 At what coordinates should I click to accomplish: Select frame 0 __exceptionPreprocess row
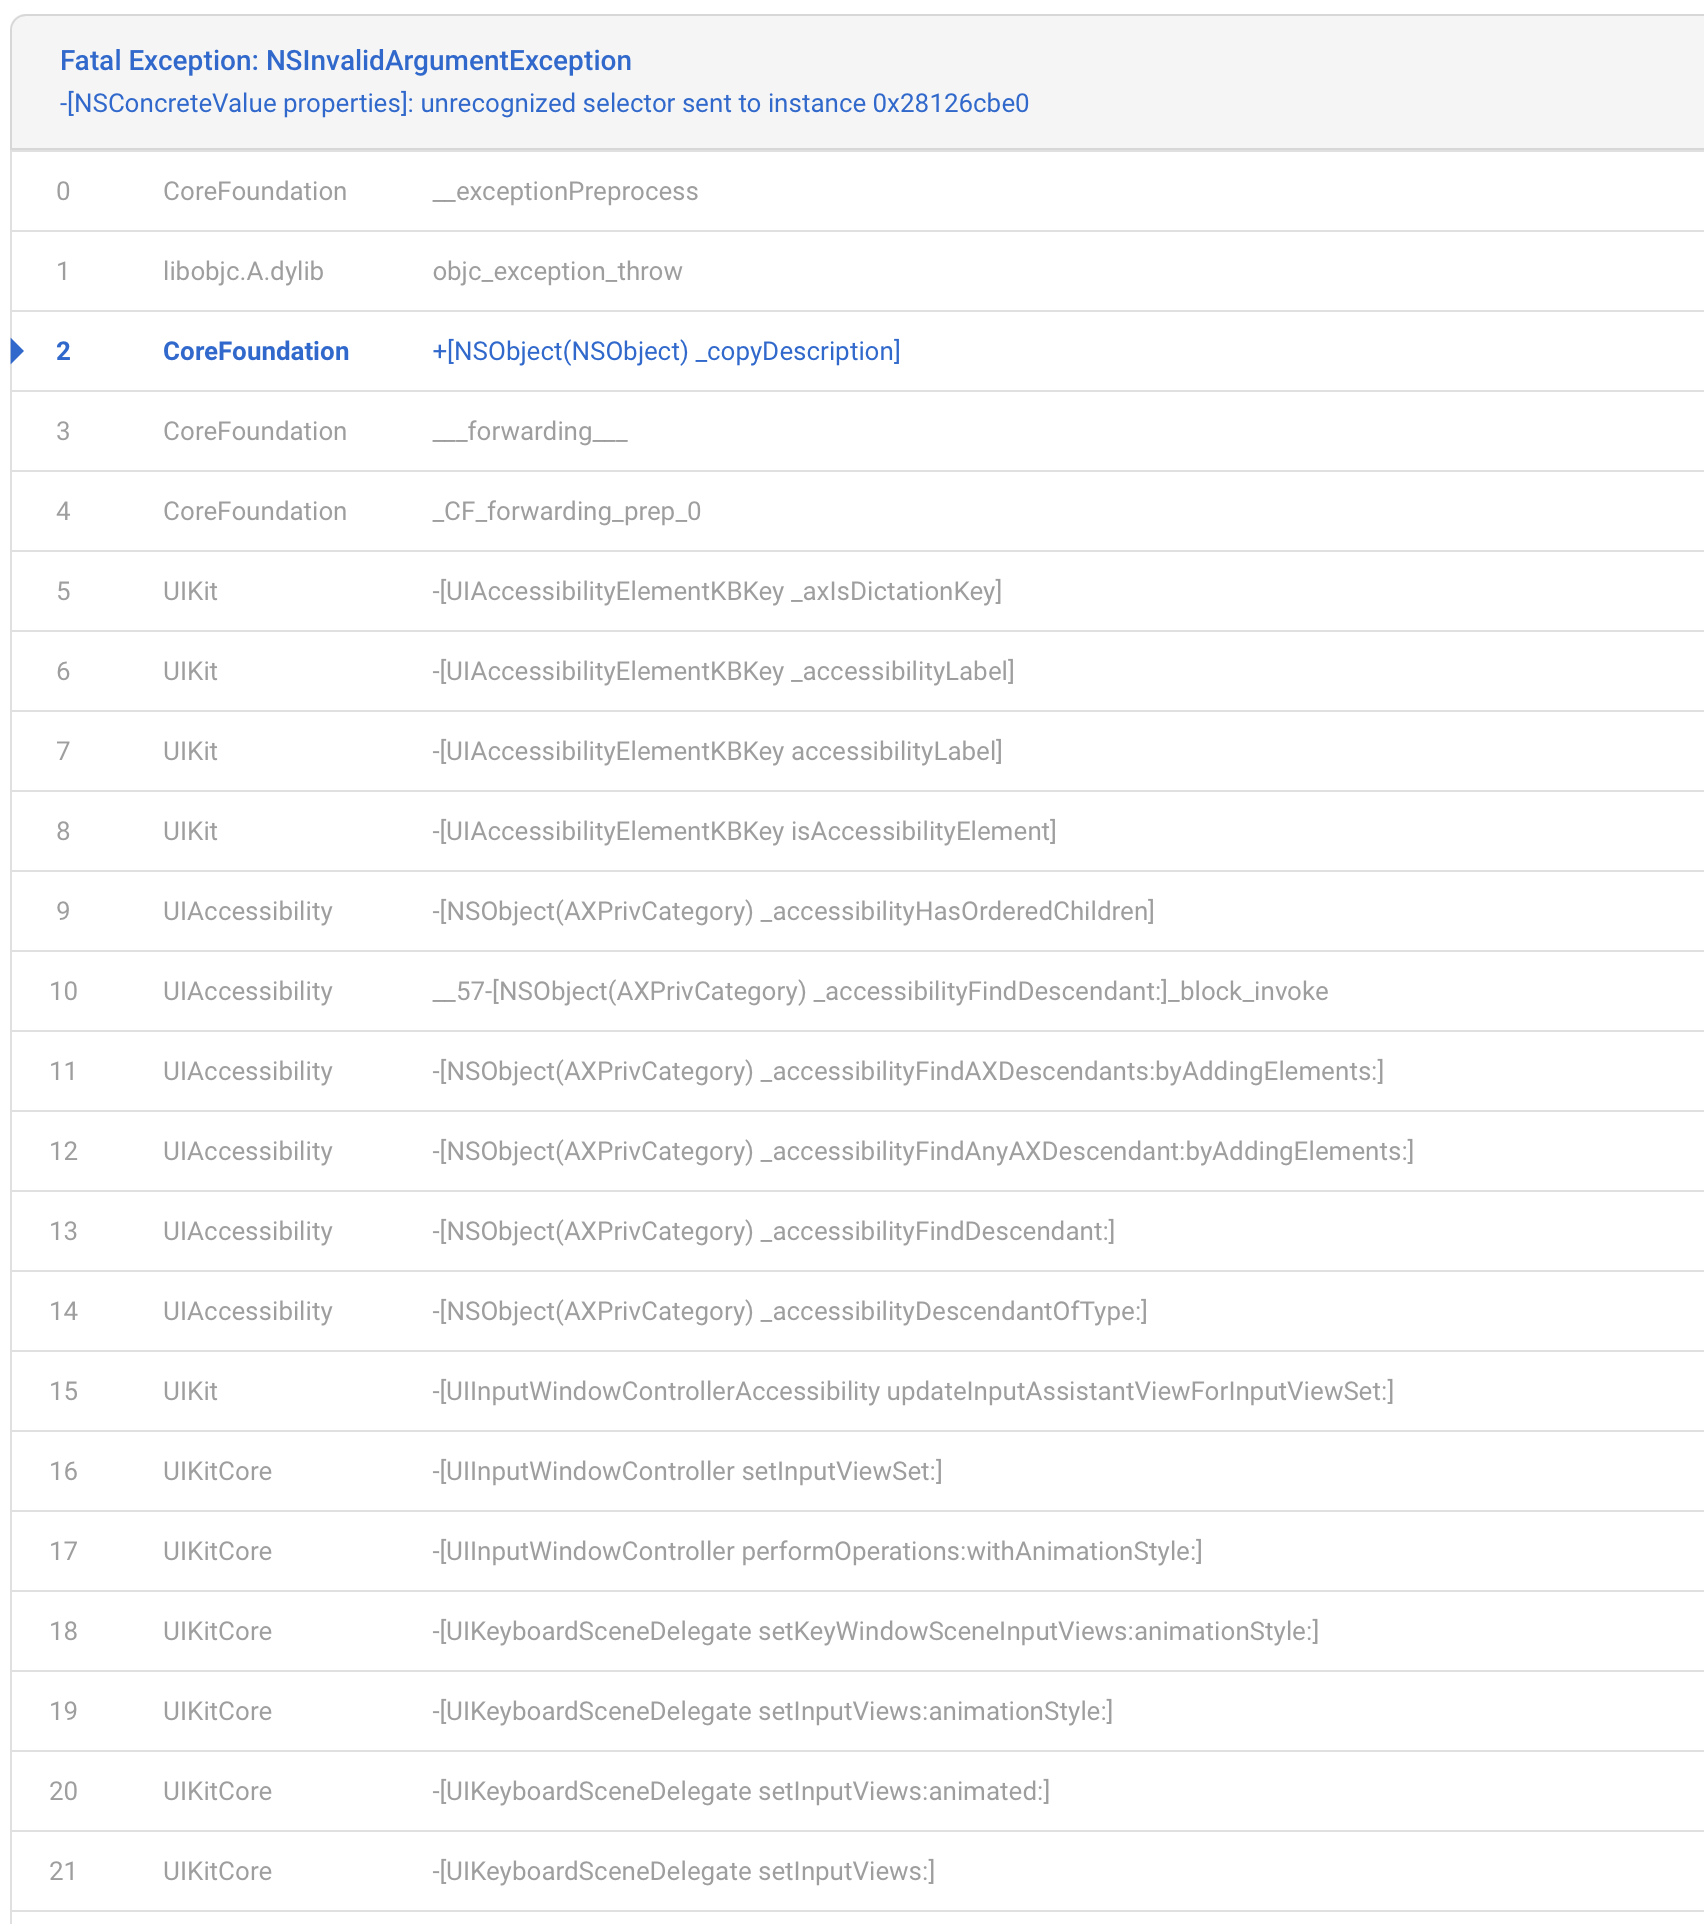[x=565, y=191]
